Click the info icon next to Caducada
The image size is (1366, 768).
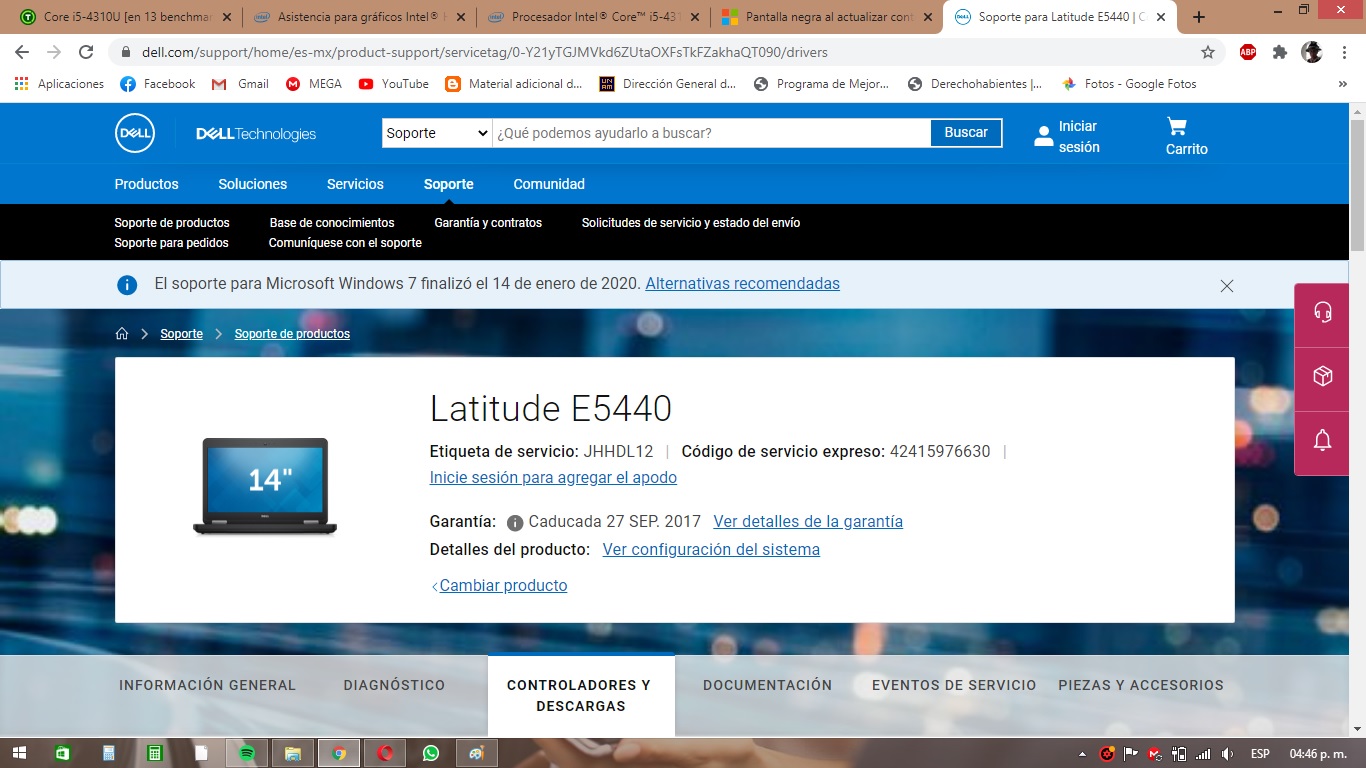(515, 522)
